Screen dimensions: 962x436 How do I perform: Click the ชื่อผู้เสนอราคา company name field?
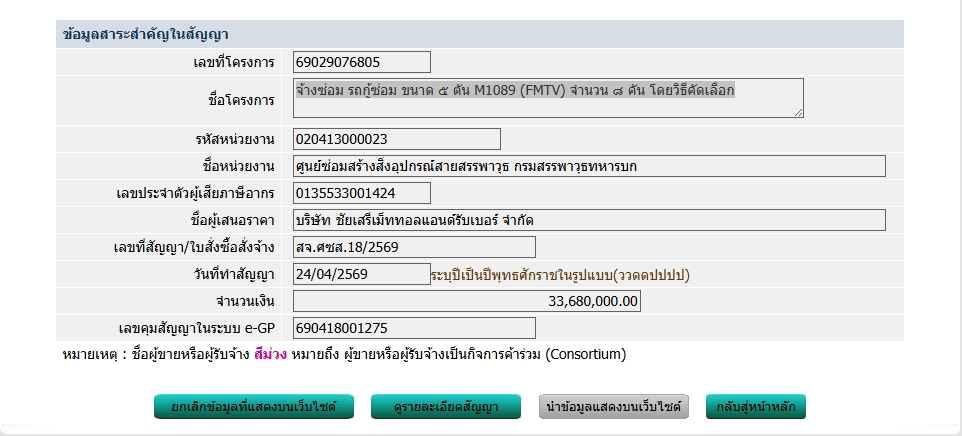(x=589, y=220)
